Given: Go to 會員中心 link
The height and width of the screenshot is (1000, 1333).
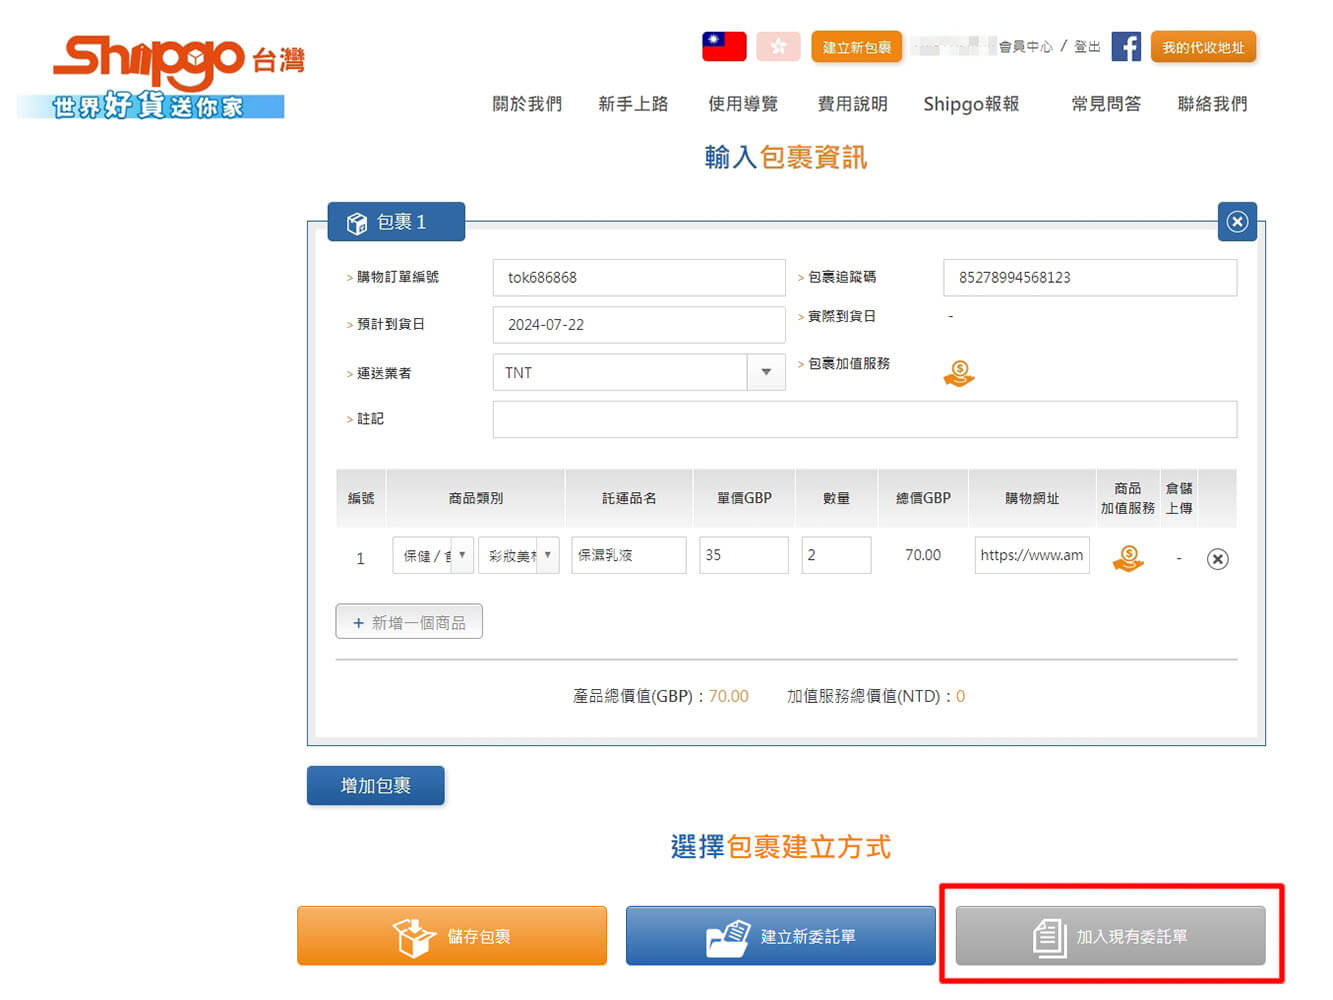Looking at the screenshot, I should (x=1026, y=47).
